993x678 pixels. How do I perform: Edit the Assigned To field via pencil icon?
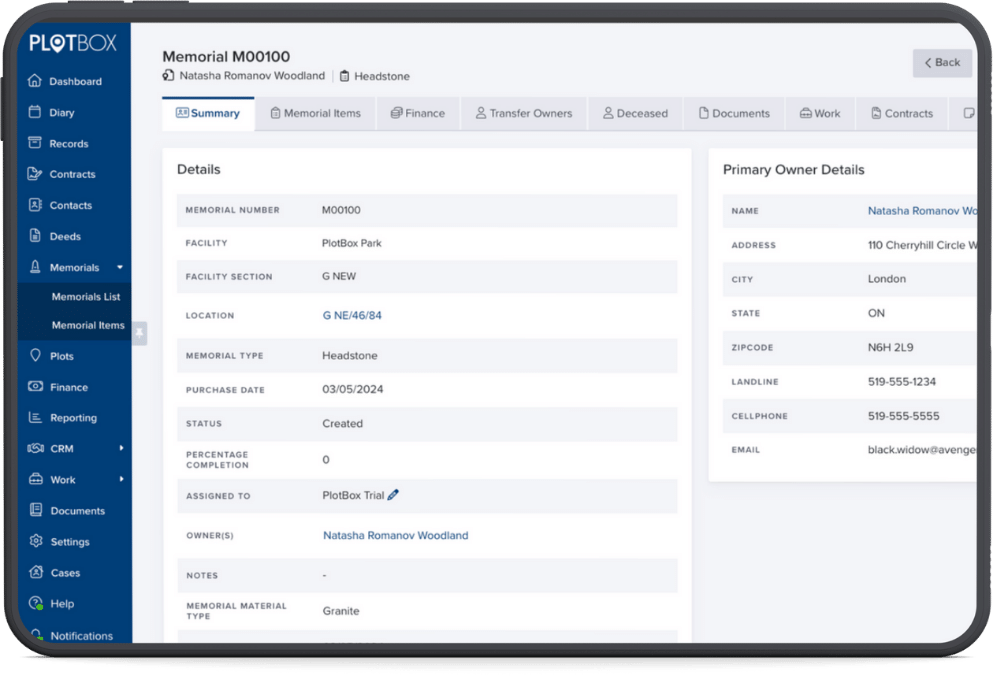coord(393,494)
